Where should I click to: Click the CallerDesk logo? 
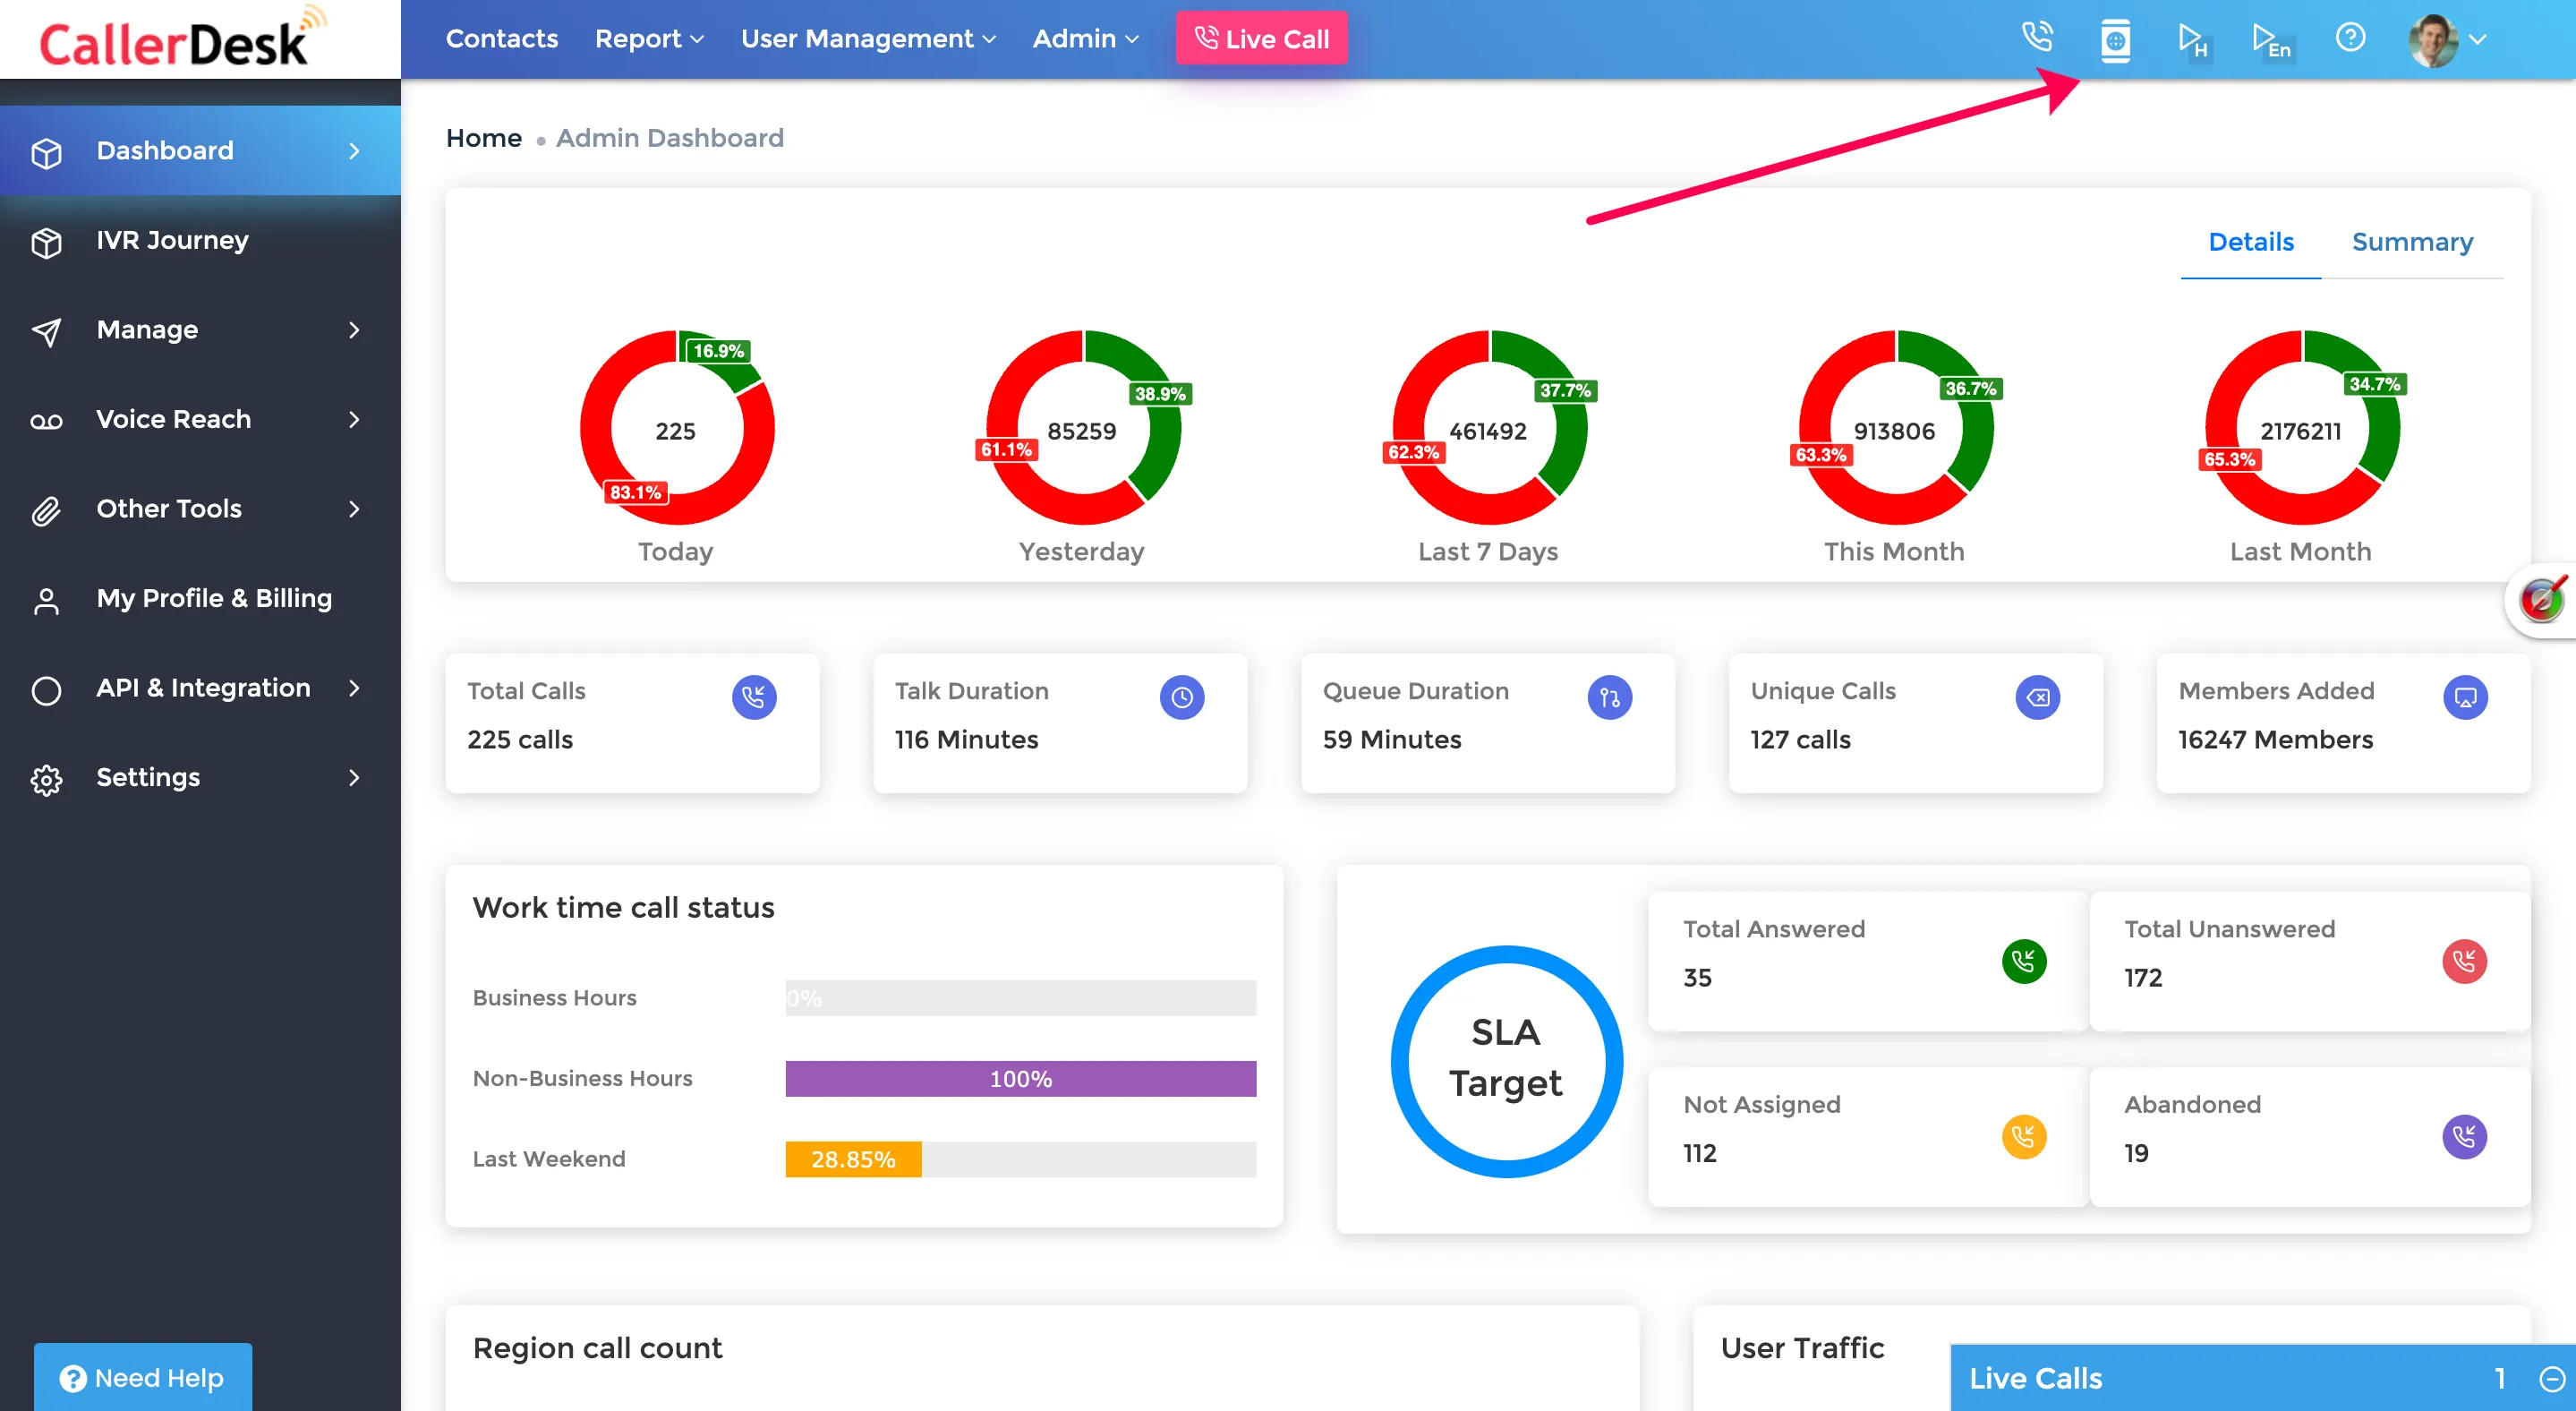pos(183,38)
